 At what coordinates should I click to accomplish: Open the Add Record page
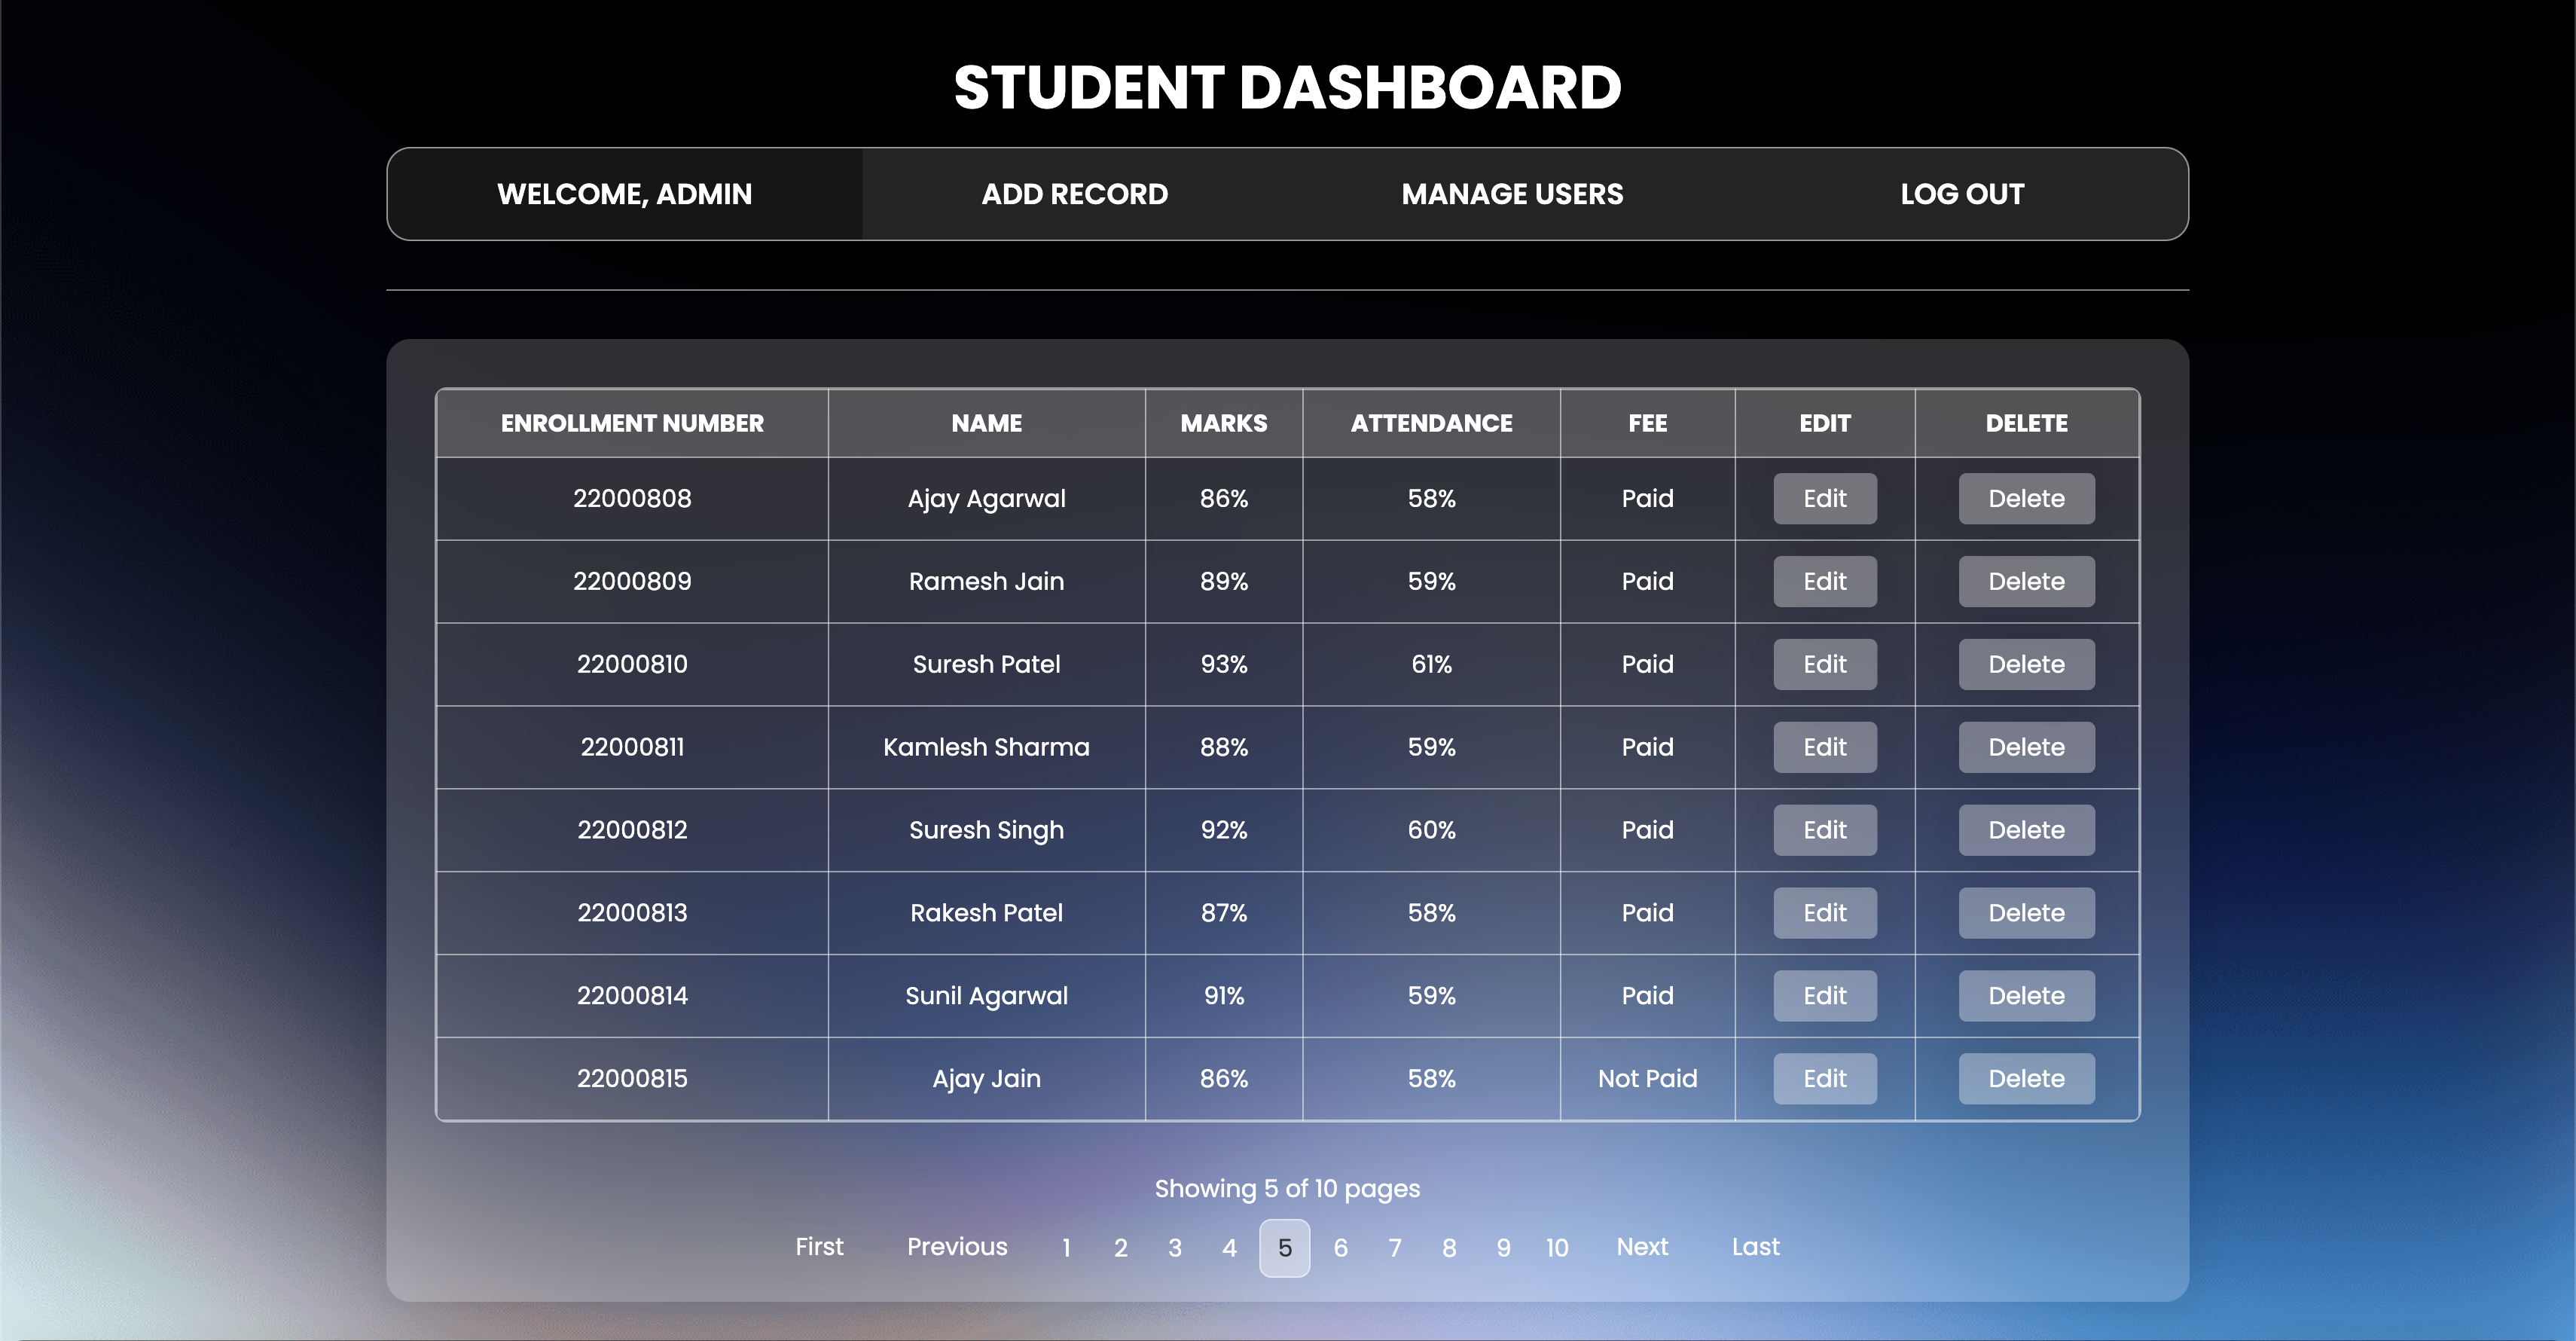tap(1074, 194)
